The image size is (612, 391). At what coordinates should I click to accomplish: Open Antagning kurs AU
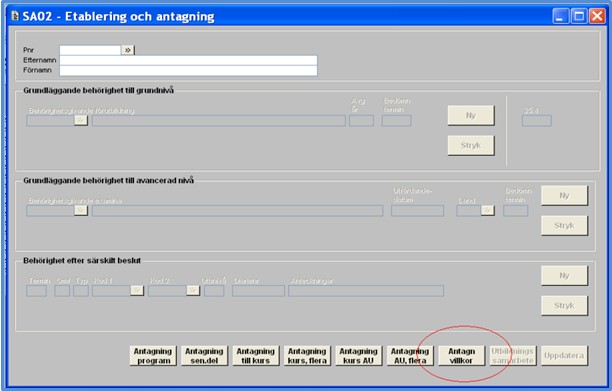[358, 355]
